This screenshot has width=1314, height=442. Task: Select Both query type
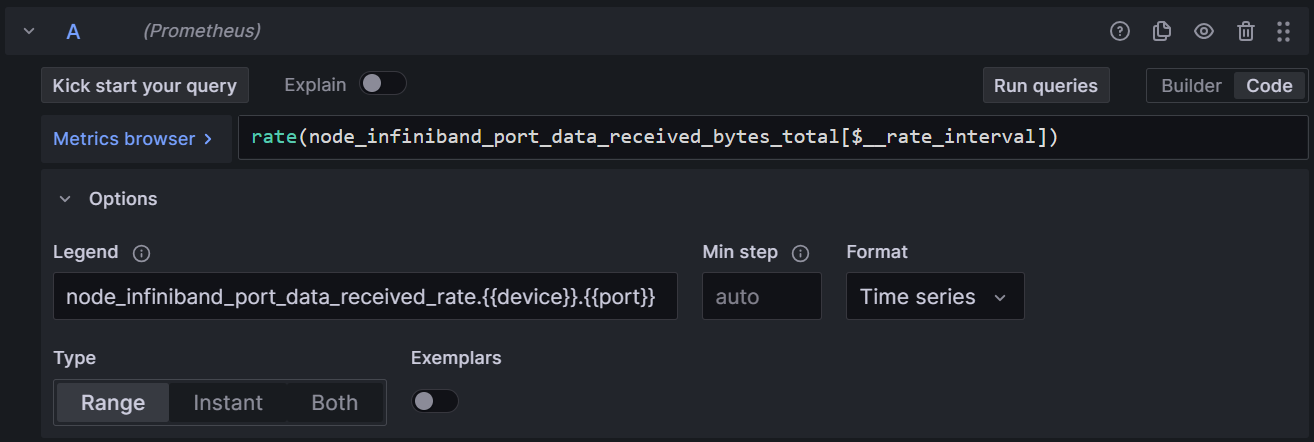(x=334, y=403)
